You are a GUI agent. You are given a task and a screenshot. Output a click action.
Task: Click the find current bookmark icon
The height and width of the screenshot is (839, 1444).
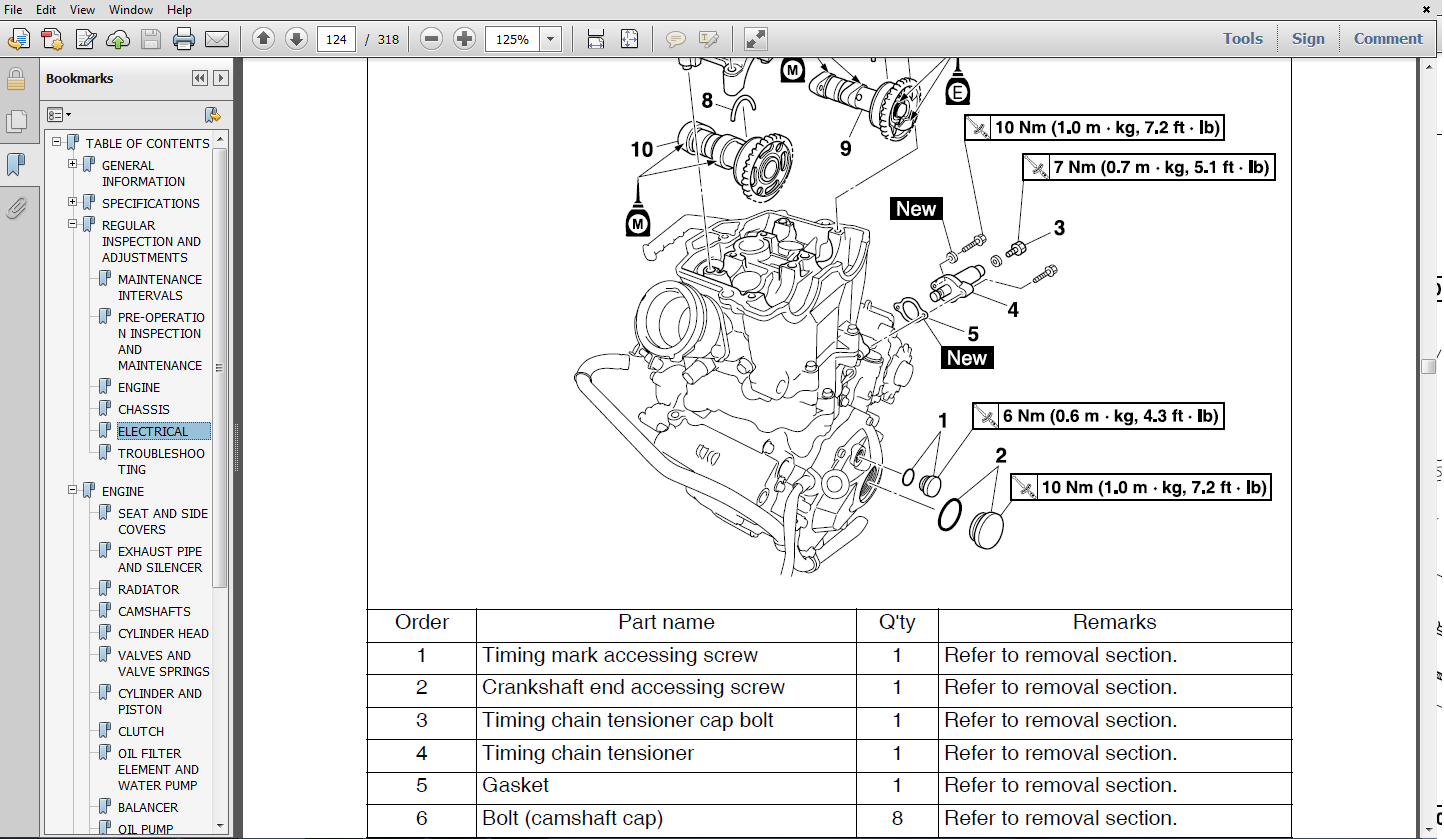(212, 115)
